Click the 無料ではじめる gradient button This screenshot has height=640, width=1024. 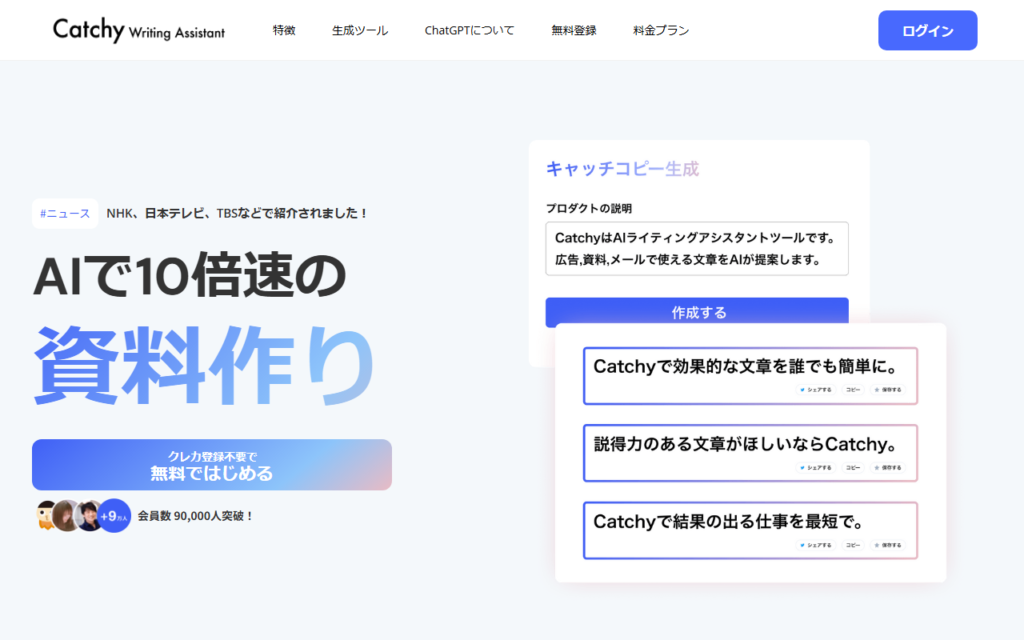(212, 465)
